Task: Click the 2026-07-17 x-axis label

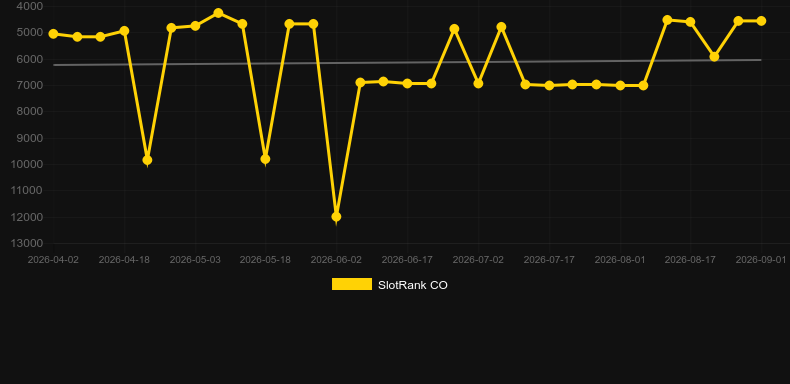Action: coord(549,260)
